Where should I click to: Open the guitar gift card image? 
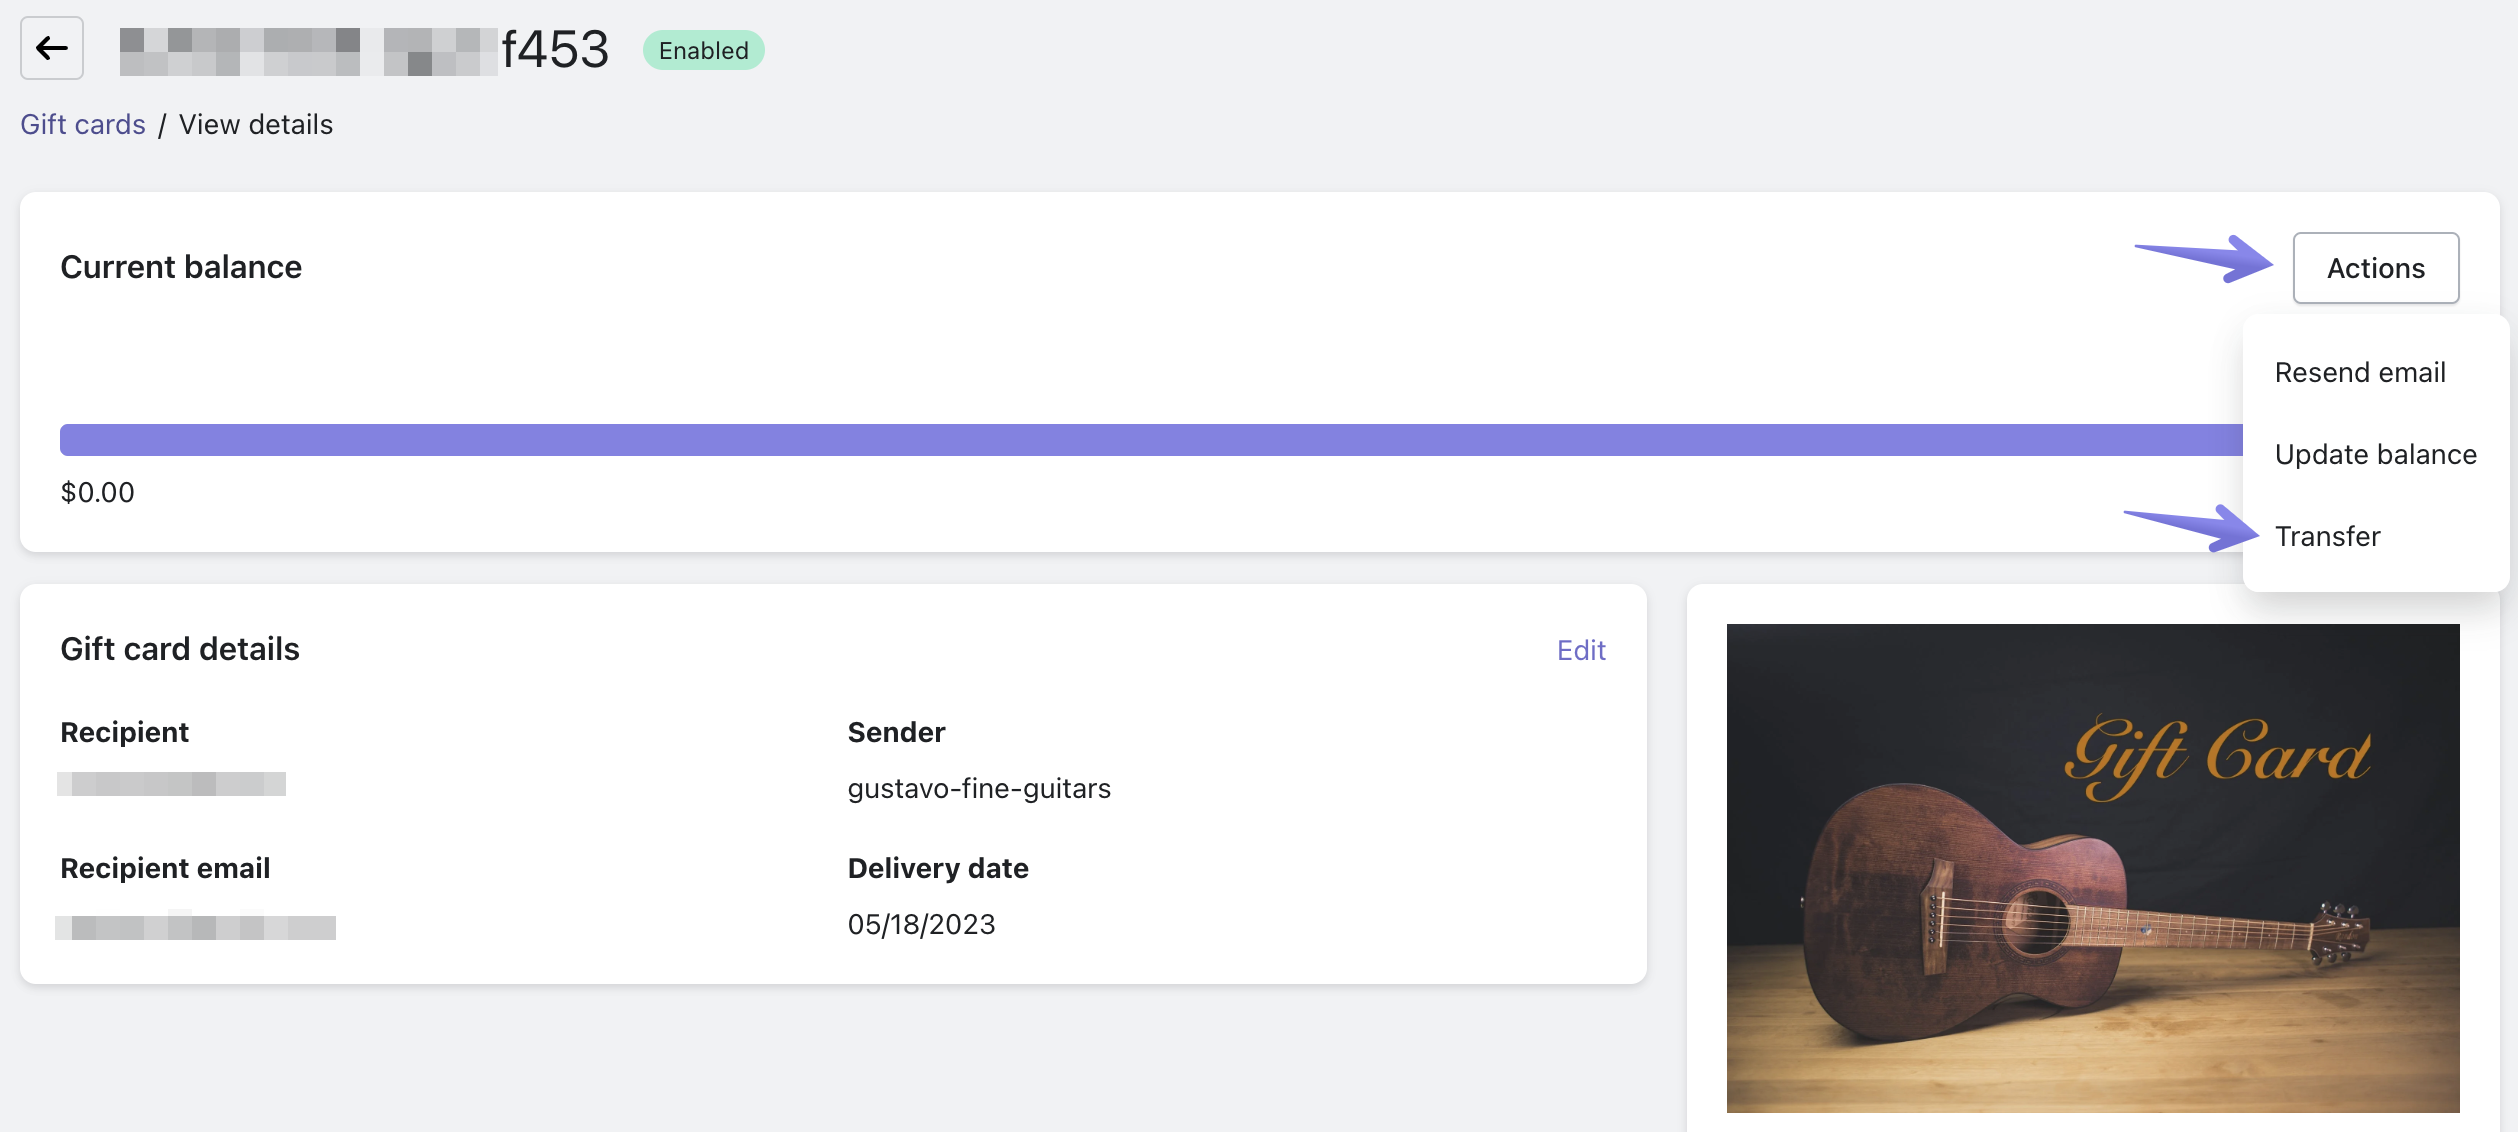[2092, 868]
